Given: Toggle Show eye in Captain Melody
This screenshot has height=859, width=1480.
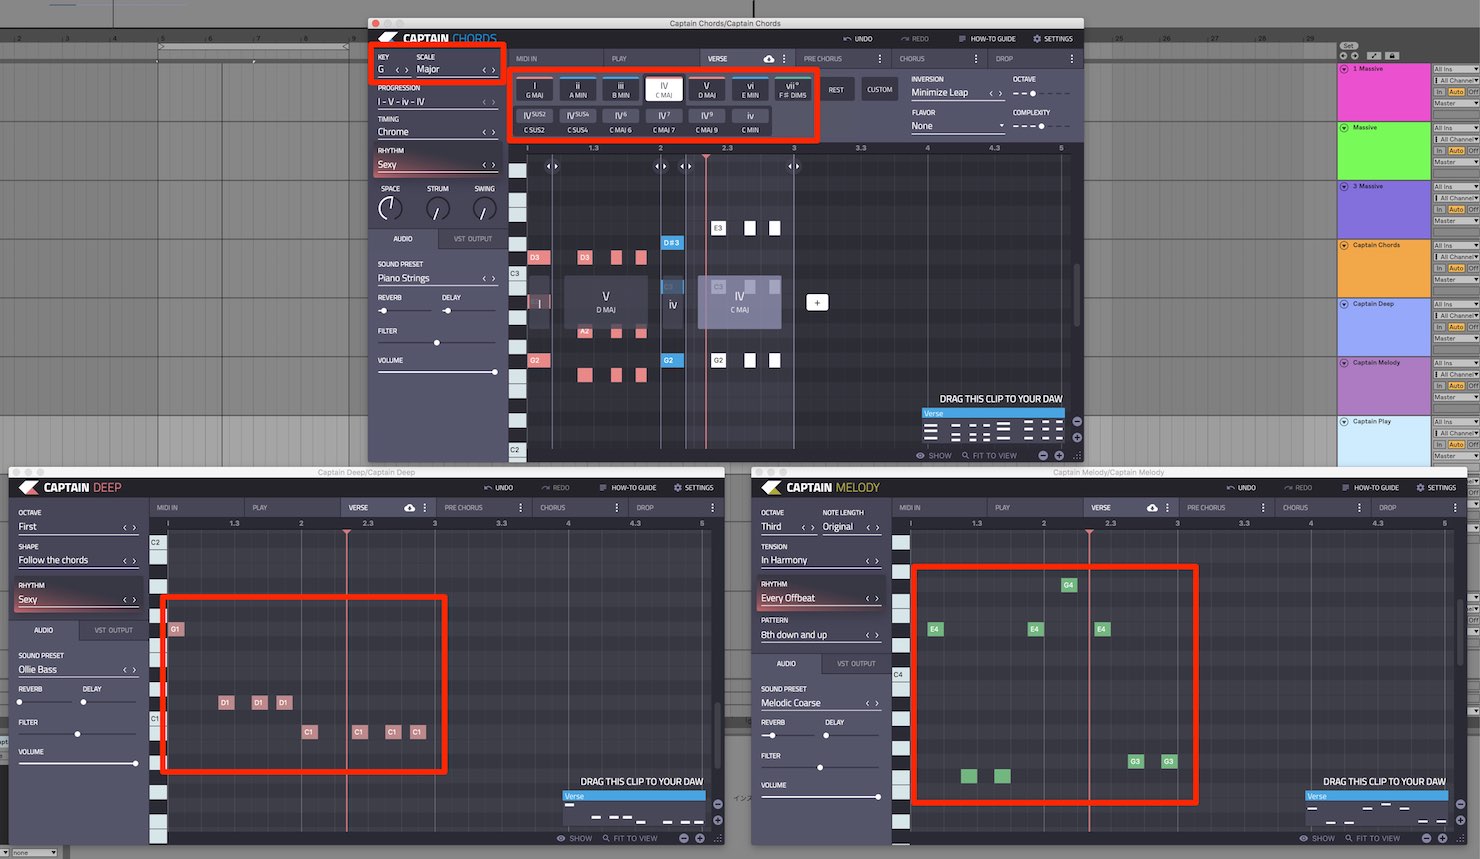Looking at the screenshot, I should (1317, 839).
